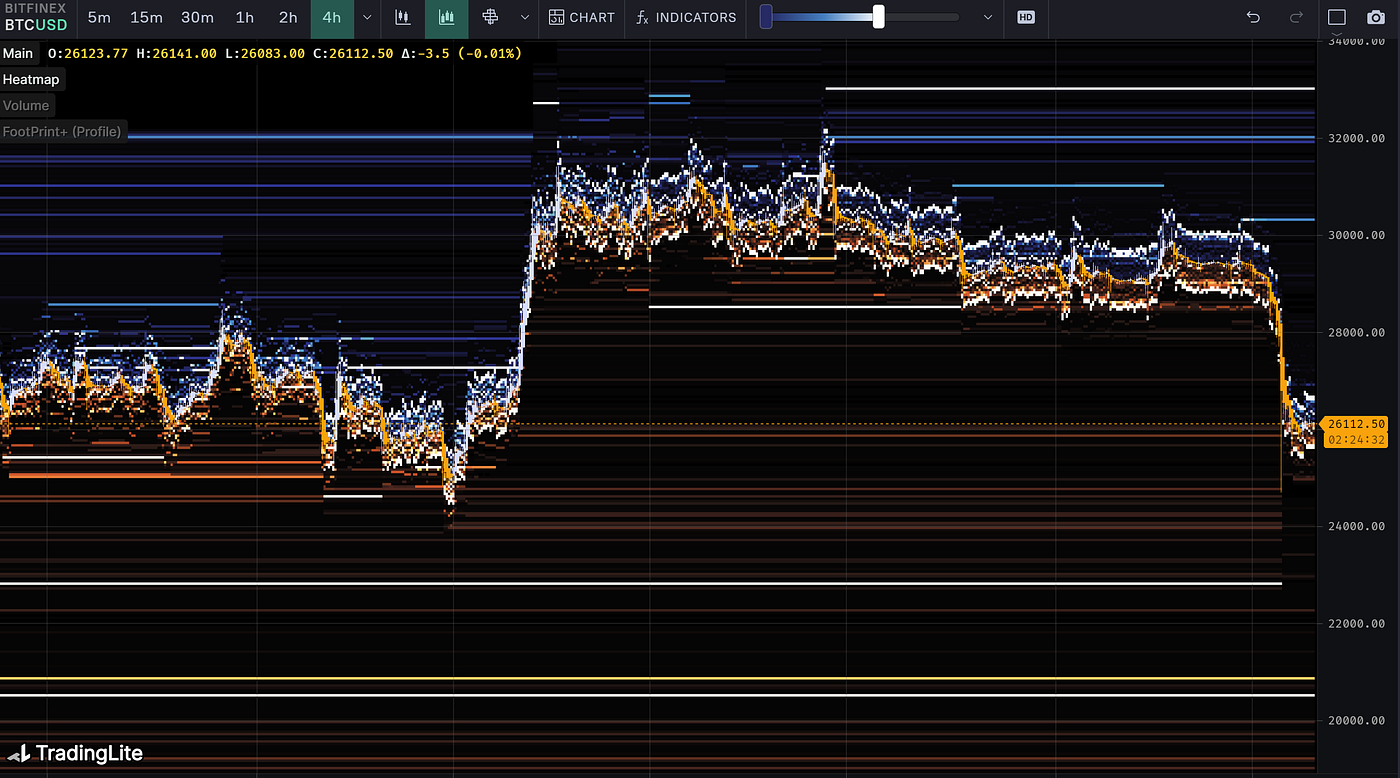
Task: Click the heatmap slider's dark blue left handle
Action: tap(766, 17)
